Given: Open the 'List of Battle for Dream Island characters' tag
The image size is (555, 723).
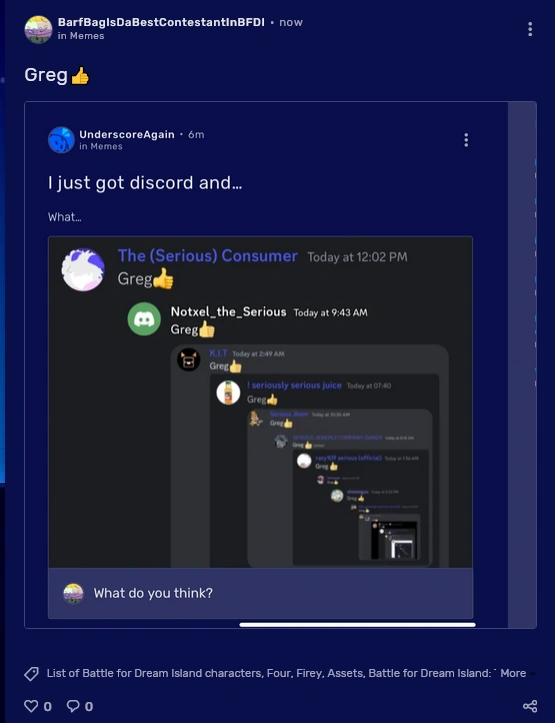Looking at the screenshot, I should [154, 673].
